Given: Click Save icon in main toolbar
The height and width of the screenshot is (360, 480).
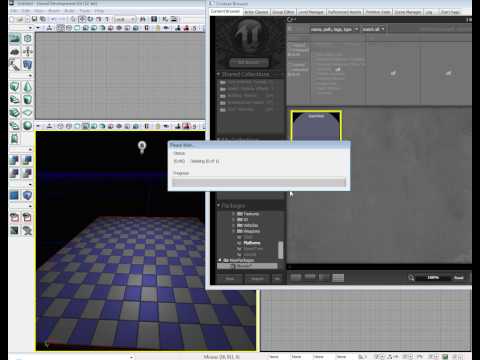Looking at the screenshot, I should [x=34, y=19].
